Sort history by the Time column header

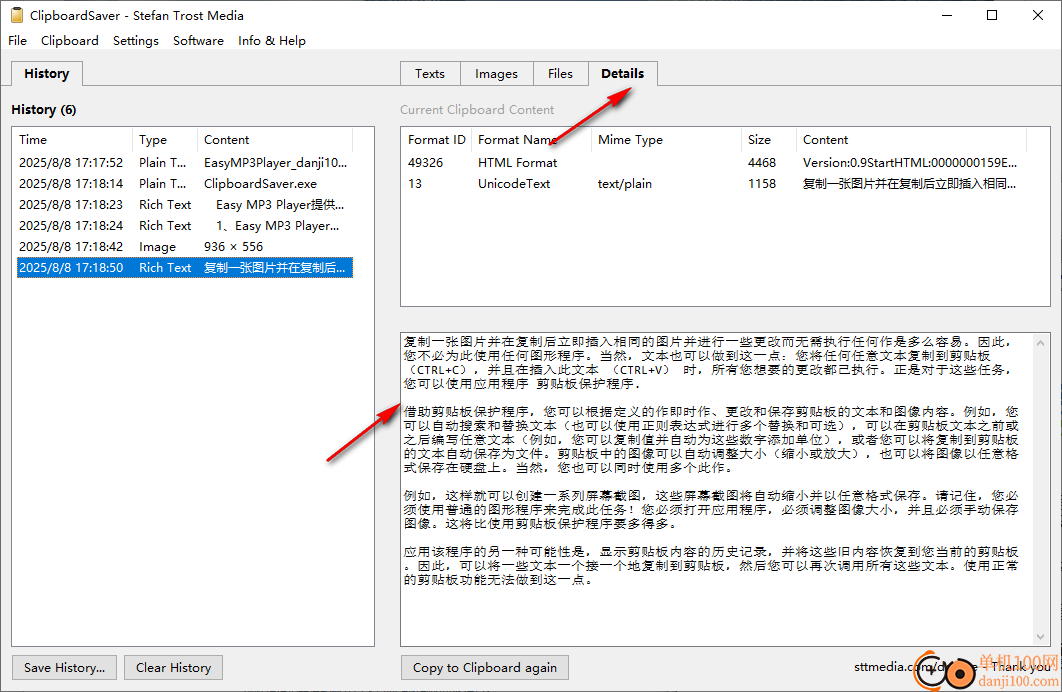tap(74, 139)
